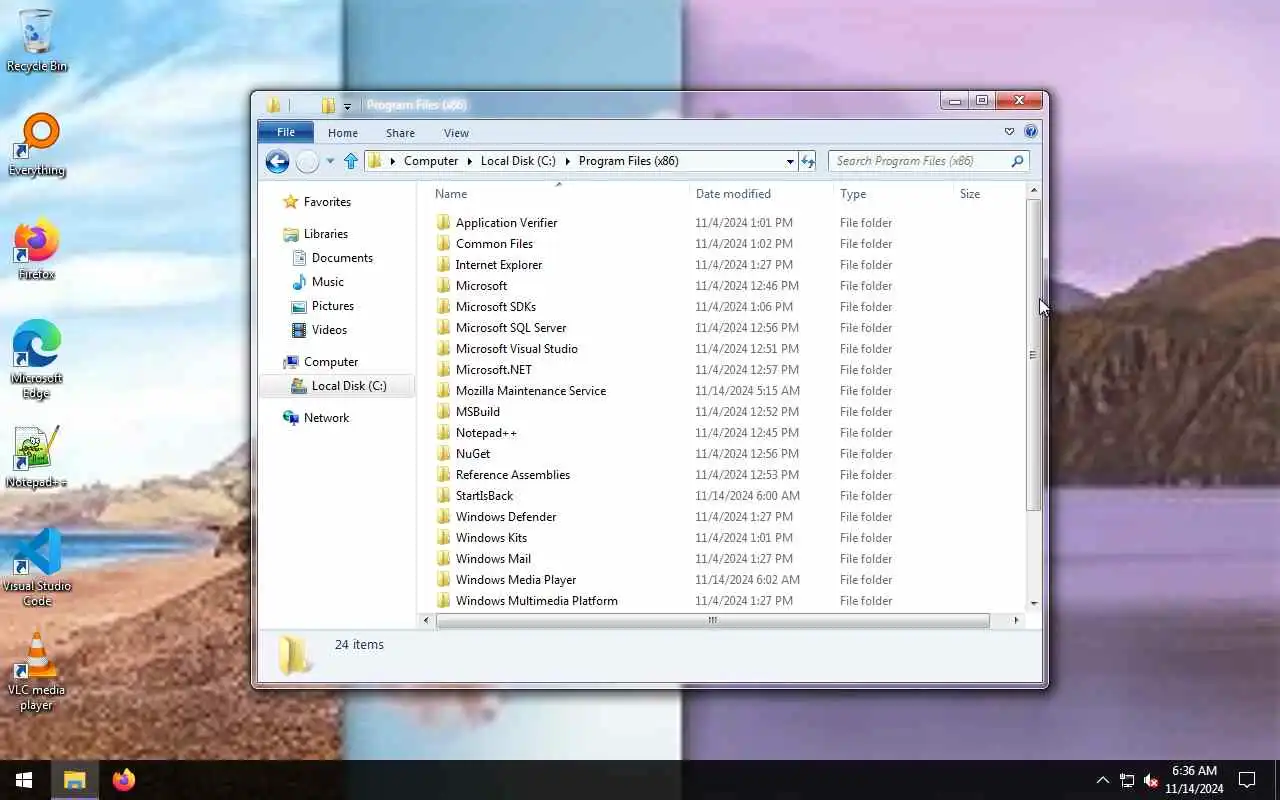The width and height of the screenshot is (1280, 800).
Task: Open the File menu tab
Action: 286,132
